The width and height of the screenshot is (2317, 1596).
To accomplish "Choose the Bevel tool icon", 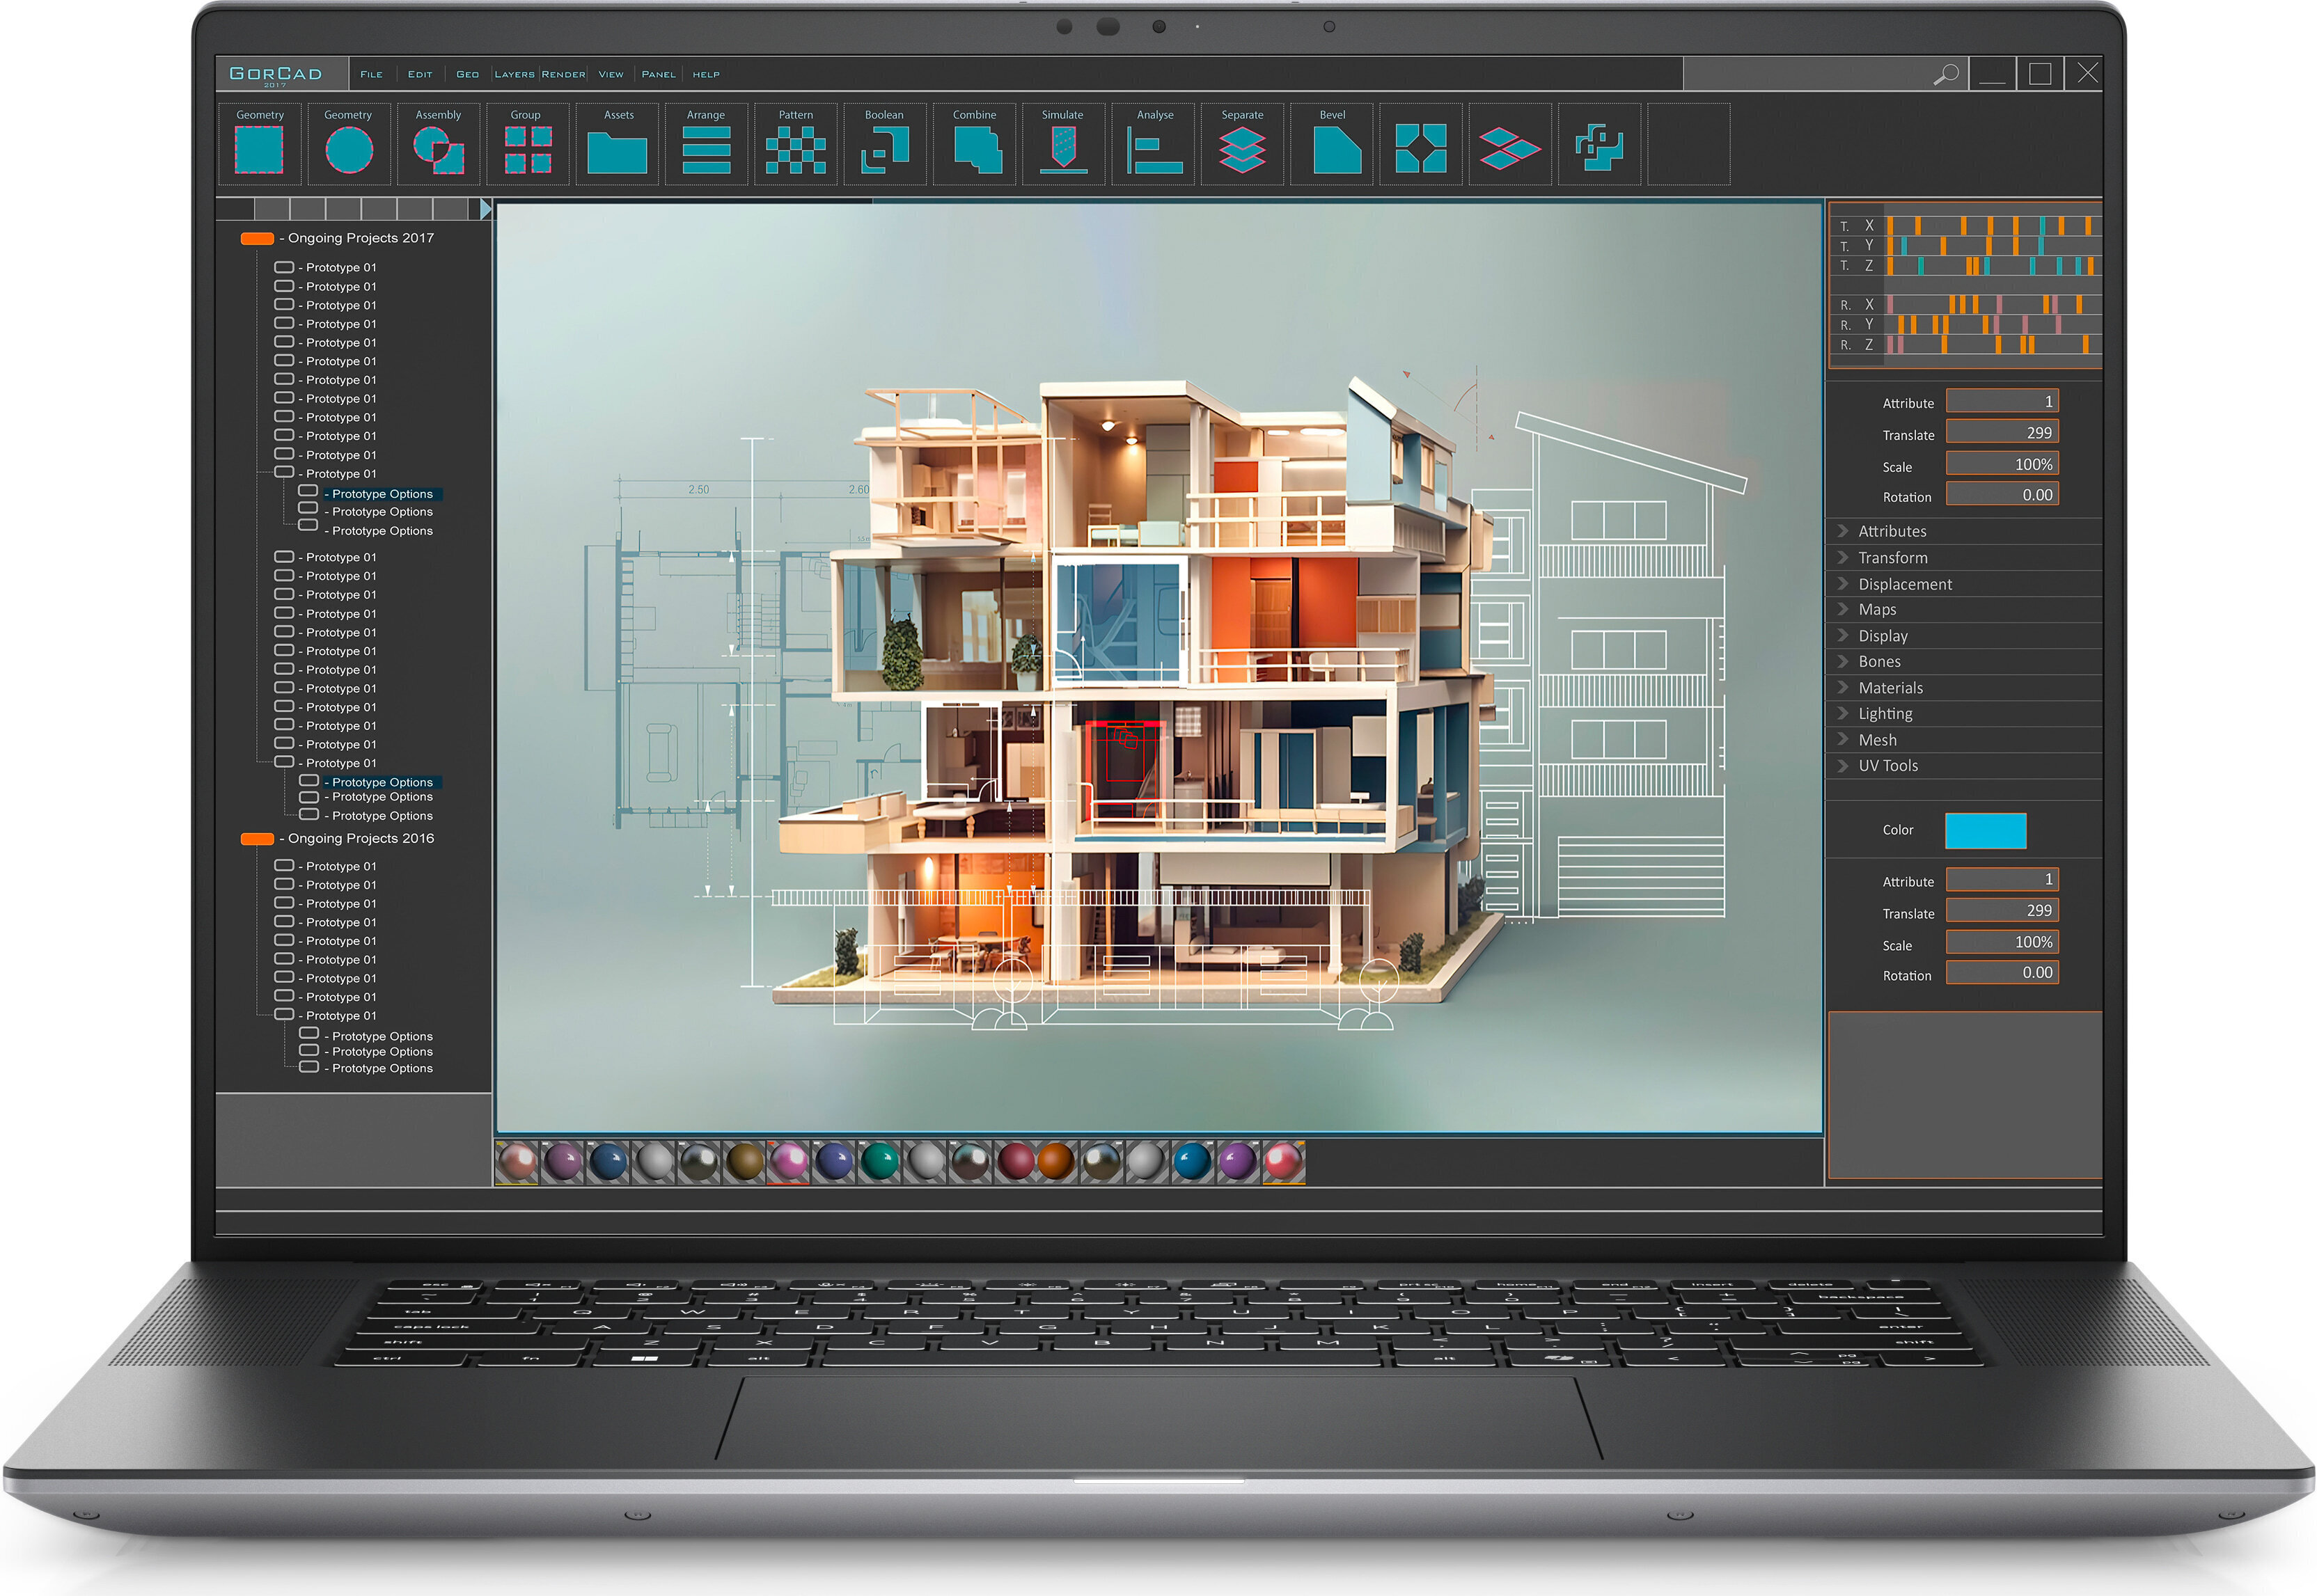I will tap(1335, 150).
